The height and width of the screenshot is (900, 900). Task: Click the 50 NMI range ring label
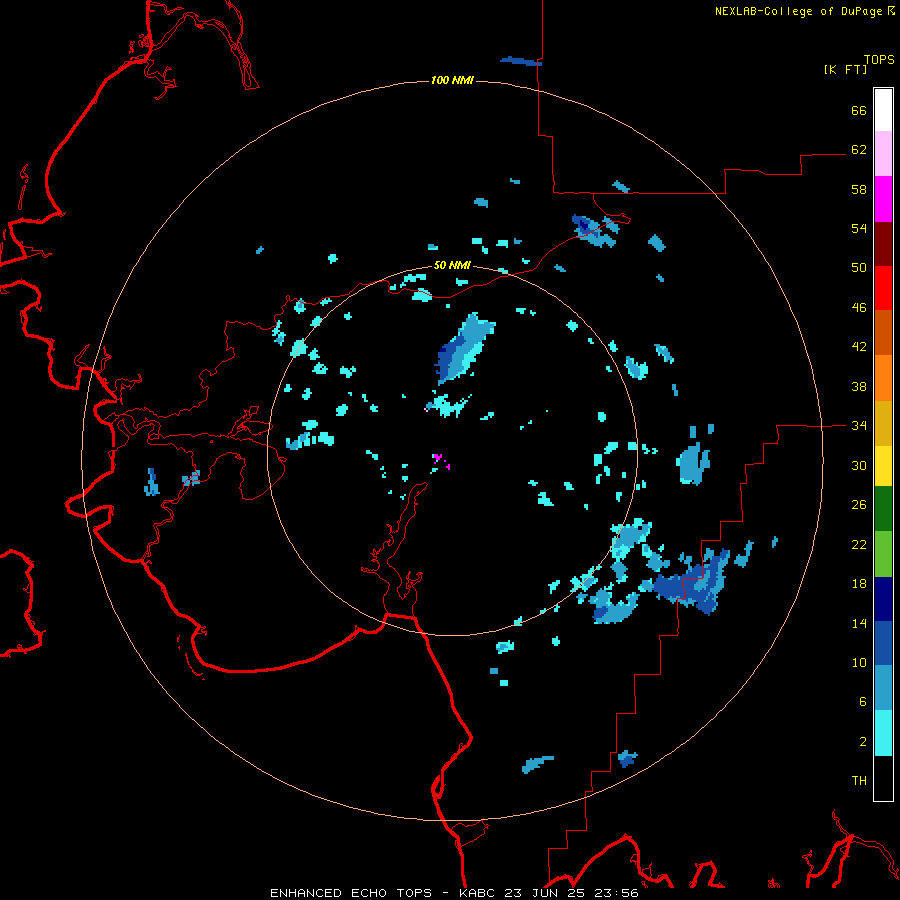[452, 265]
